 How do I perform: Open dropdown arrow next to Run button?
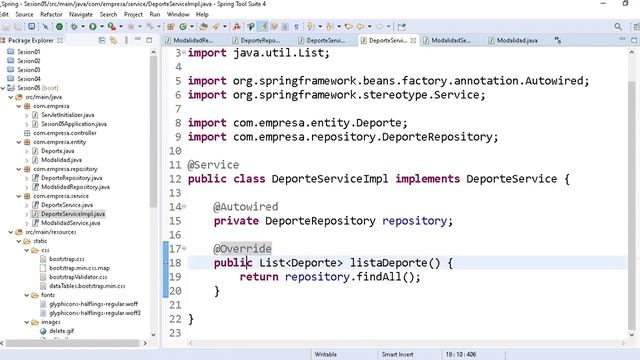[x=102, y=27]
